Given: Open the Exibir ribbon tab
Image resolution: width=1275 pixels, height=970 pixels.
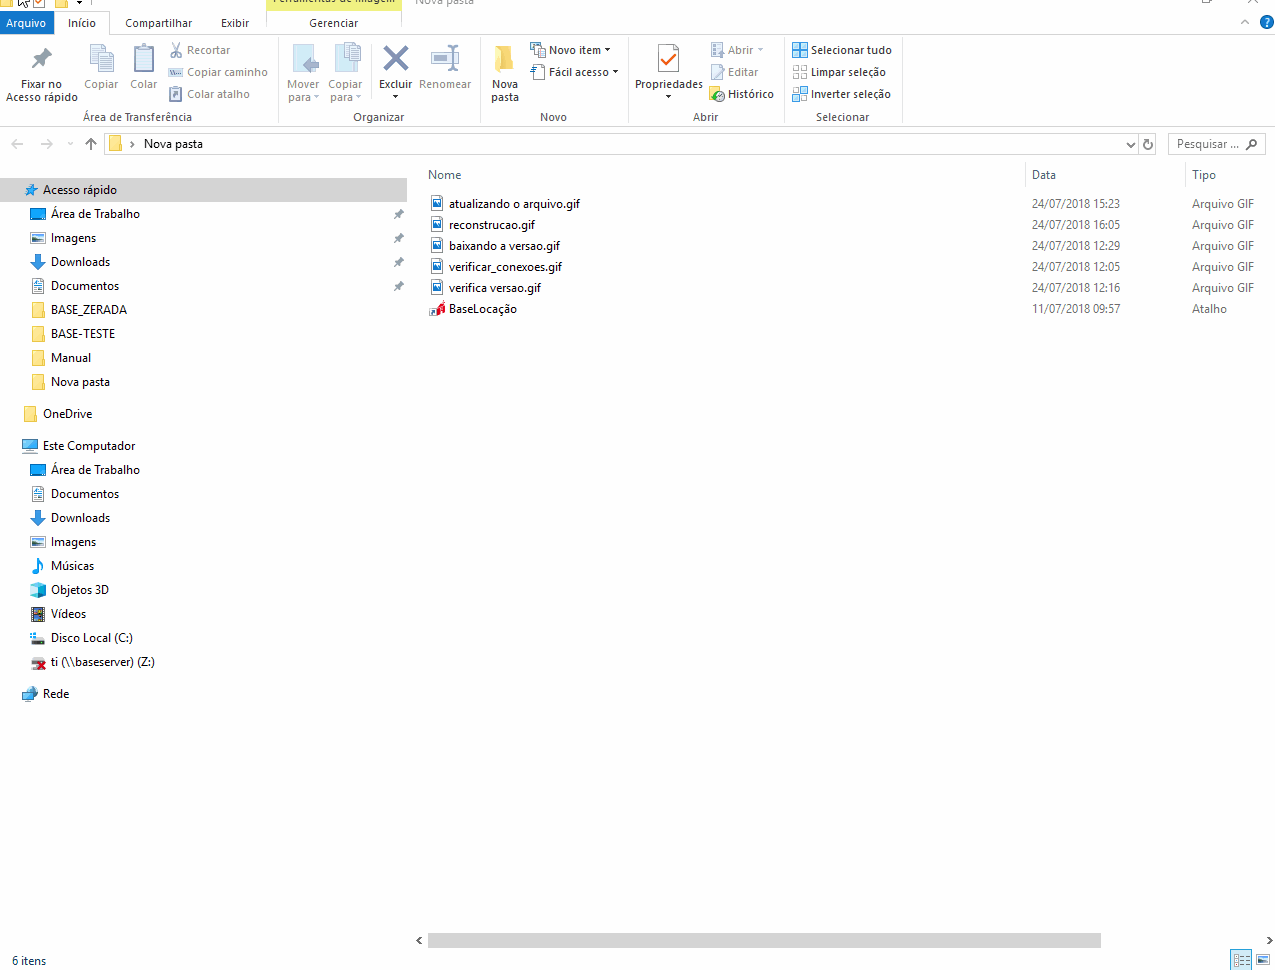Looking at the screenshot, I should pos(235,23).
